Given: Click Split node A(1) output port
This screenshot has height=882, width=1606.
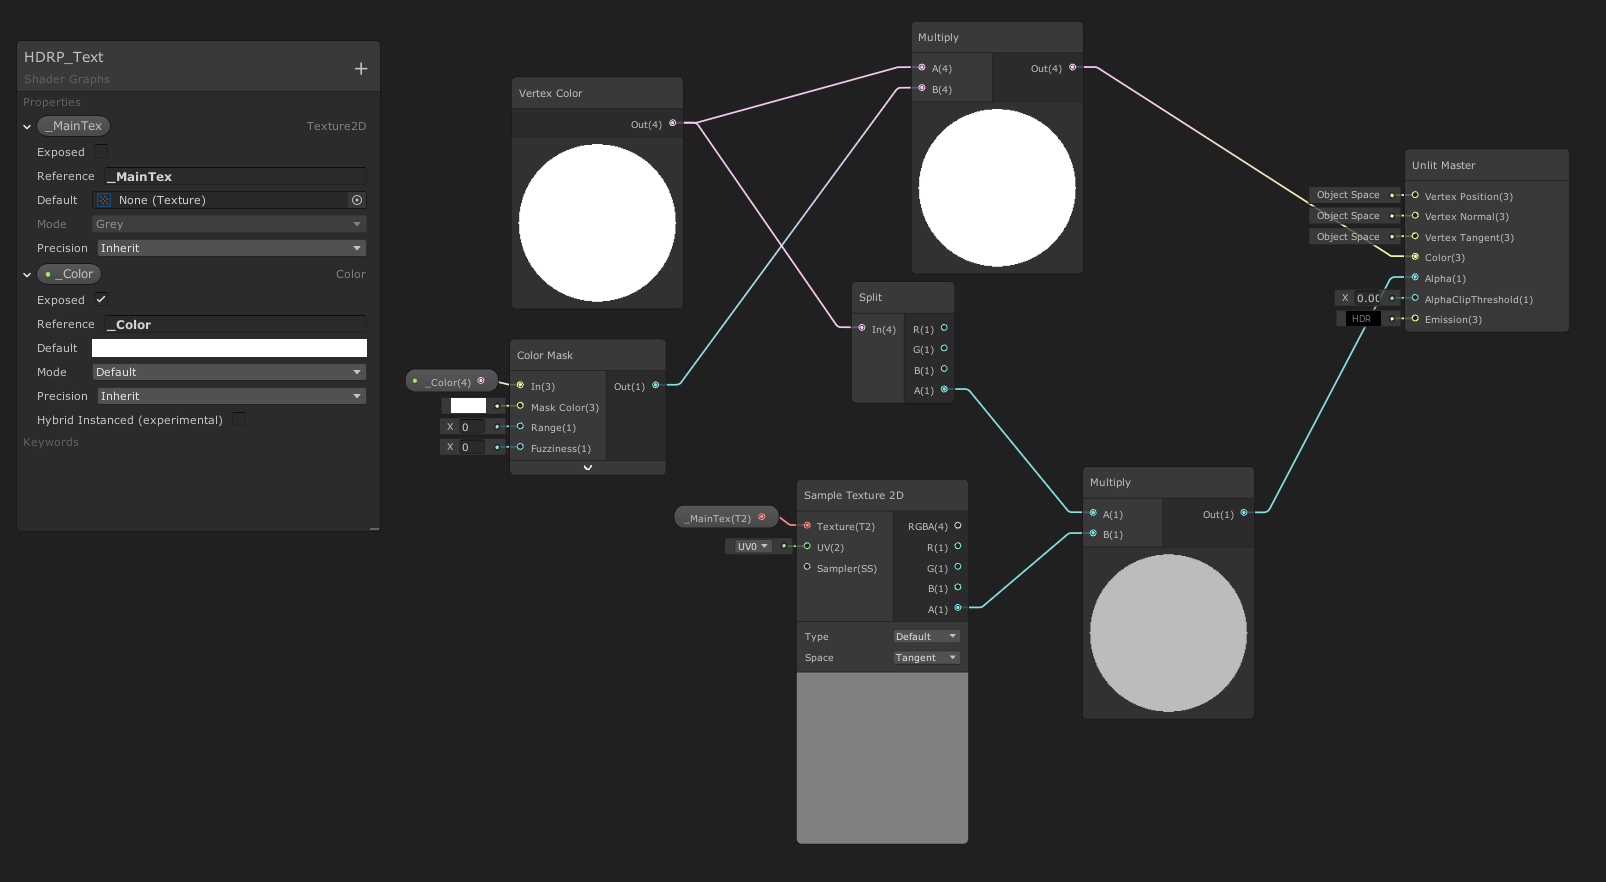Looking at the screenshot, I should [x=944, y=389].
